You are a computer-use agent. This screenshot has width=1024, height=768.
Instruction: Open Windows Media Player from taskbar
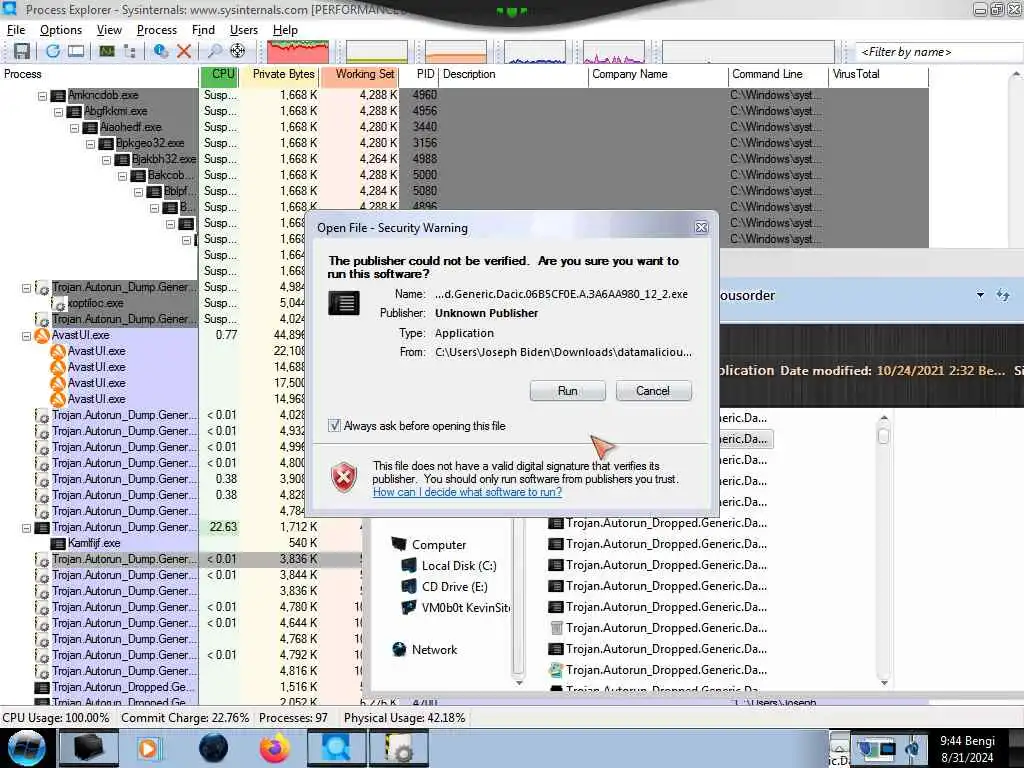pos(148,748)
